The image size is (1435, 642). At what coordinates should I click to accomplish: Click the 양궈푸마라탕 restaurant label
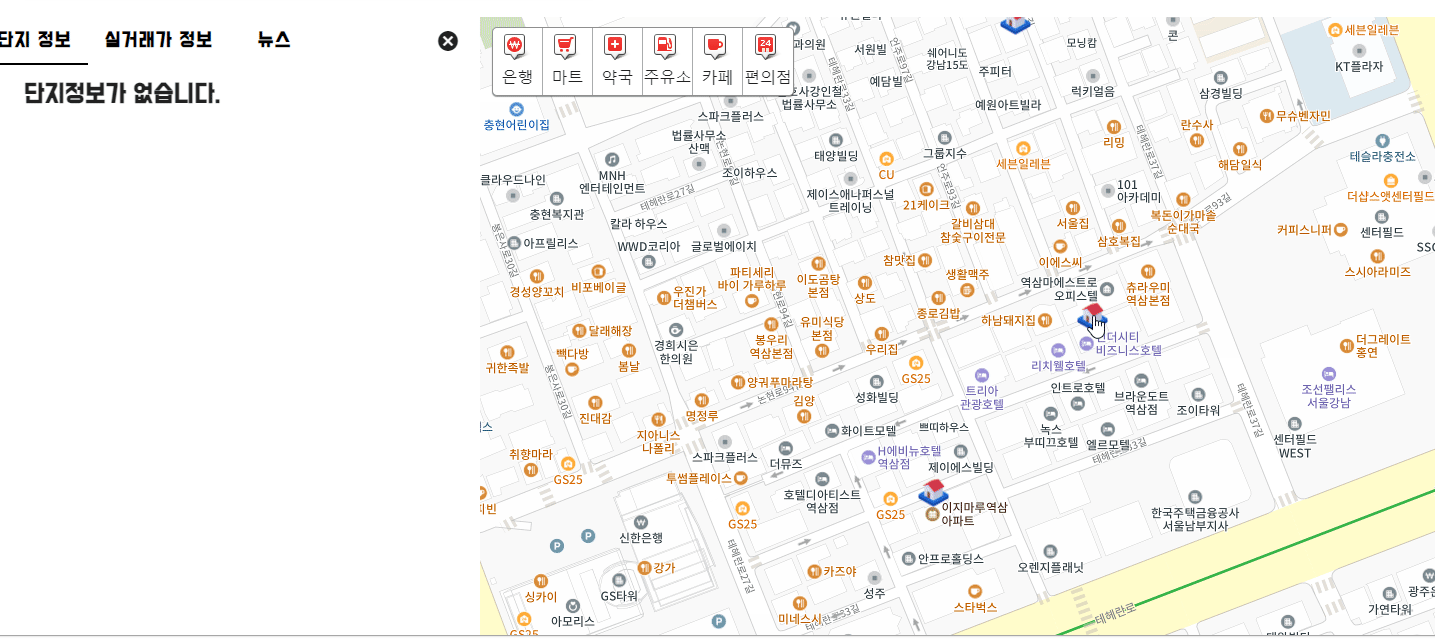(780, 382)
